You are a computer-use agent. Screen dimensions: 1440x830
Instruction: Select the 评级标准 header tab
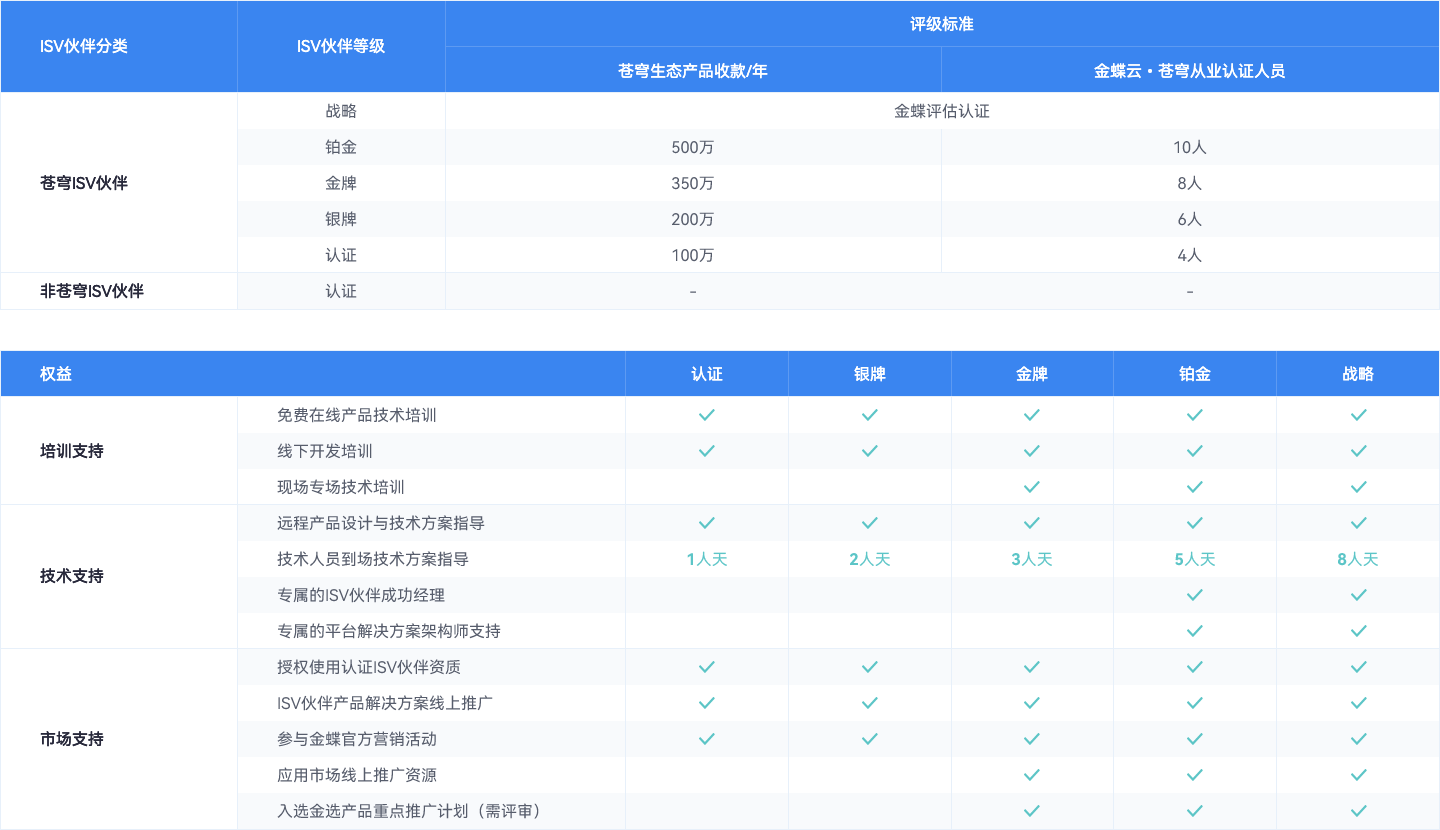coord(942,23)
